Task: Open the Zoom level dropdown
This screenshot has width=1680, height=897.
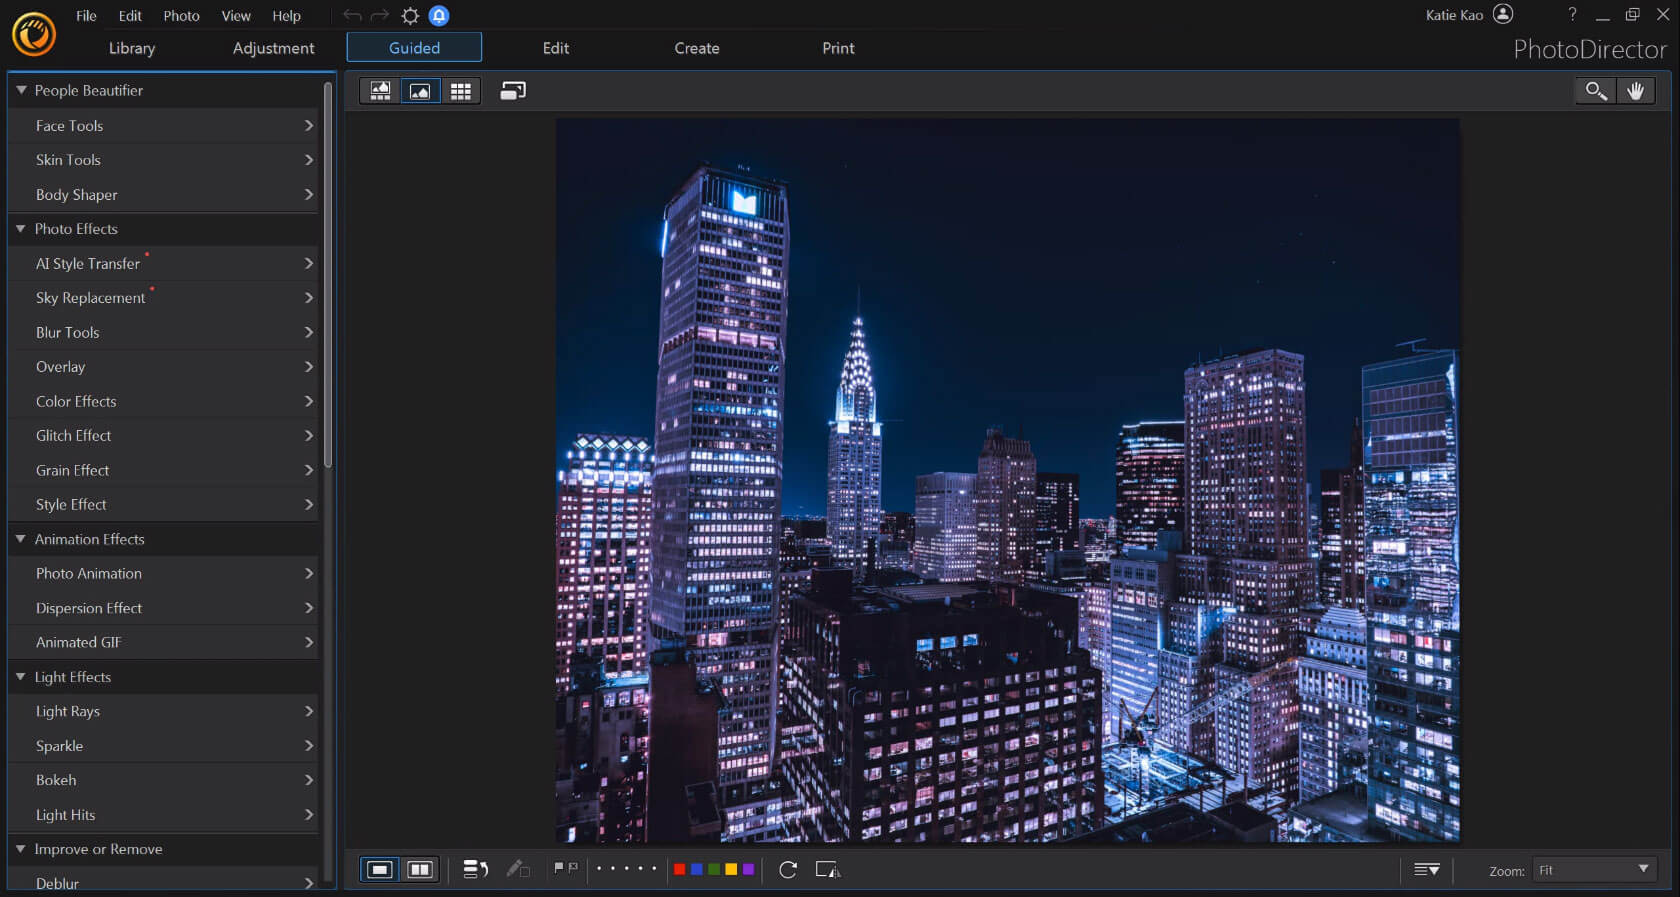Action: point(1594,870)
